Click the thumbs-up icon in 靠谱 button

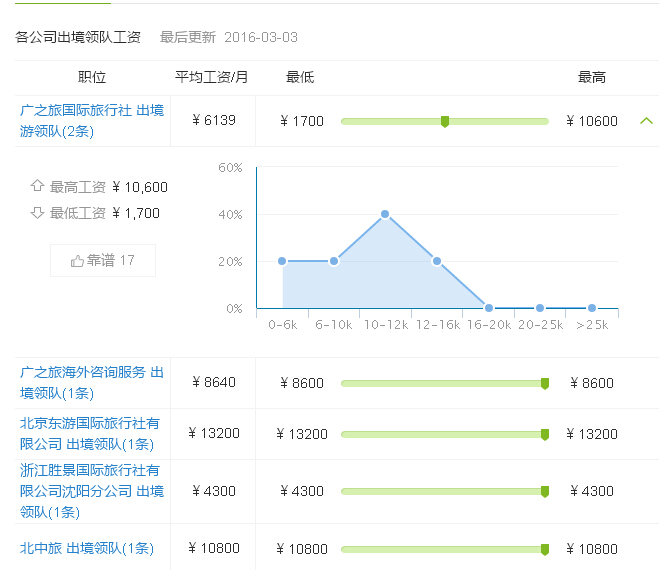(77, 261)
